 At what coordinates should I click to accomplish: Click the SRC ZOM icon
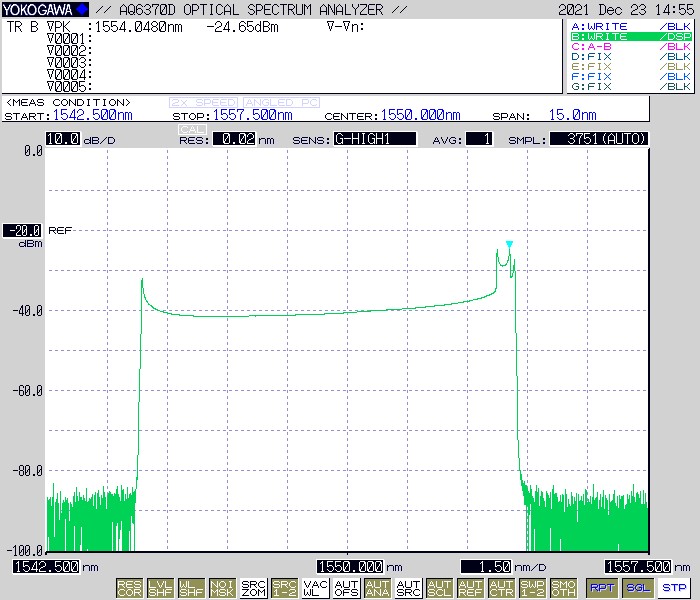[254, 587]
